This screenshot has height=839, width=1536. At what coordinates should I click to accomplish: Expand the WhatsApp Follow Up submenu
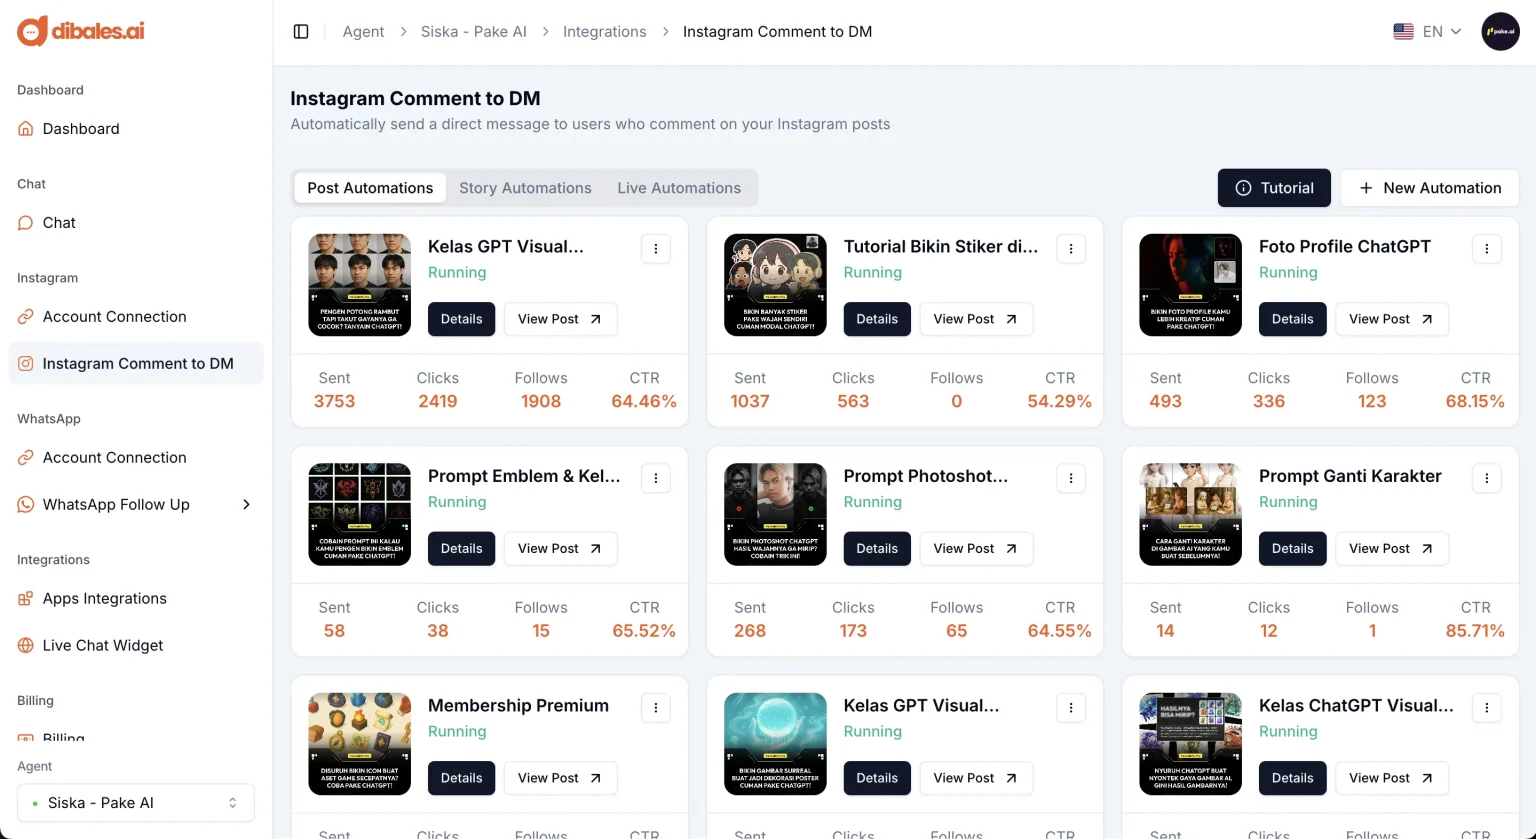(246, 505)
